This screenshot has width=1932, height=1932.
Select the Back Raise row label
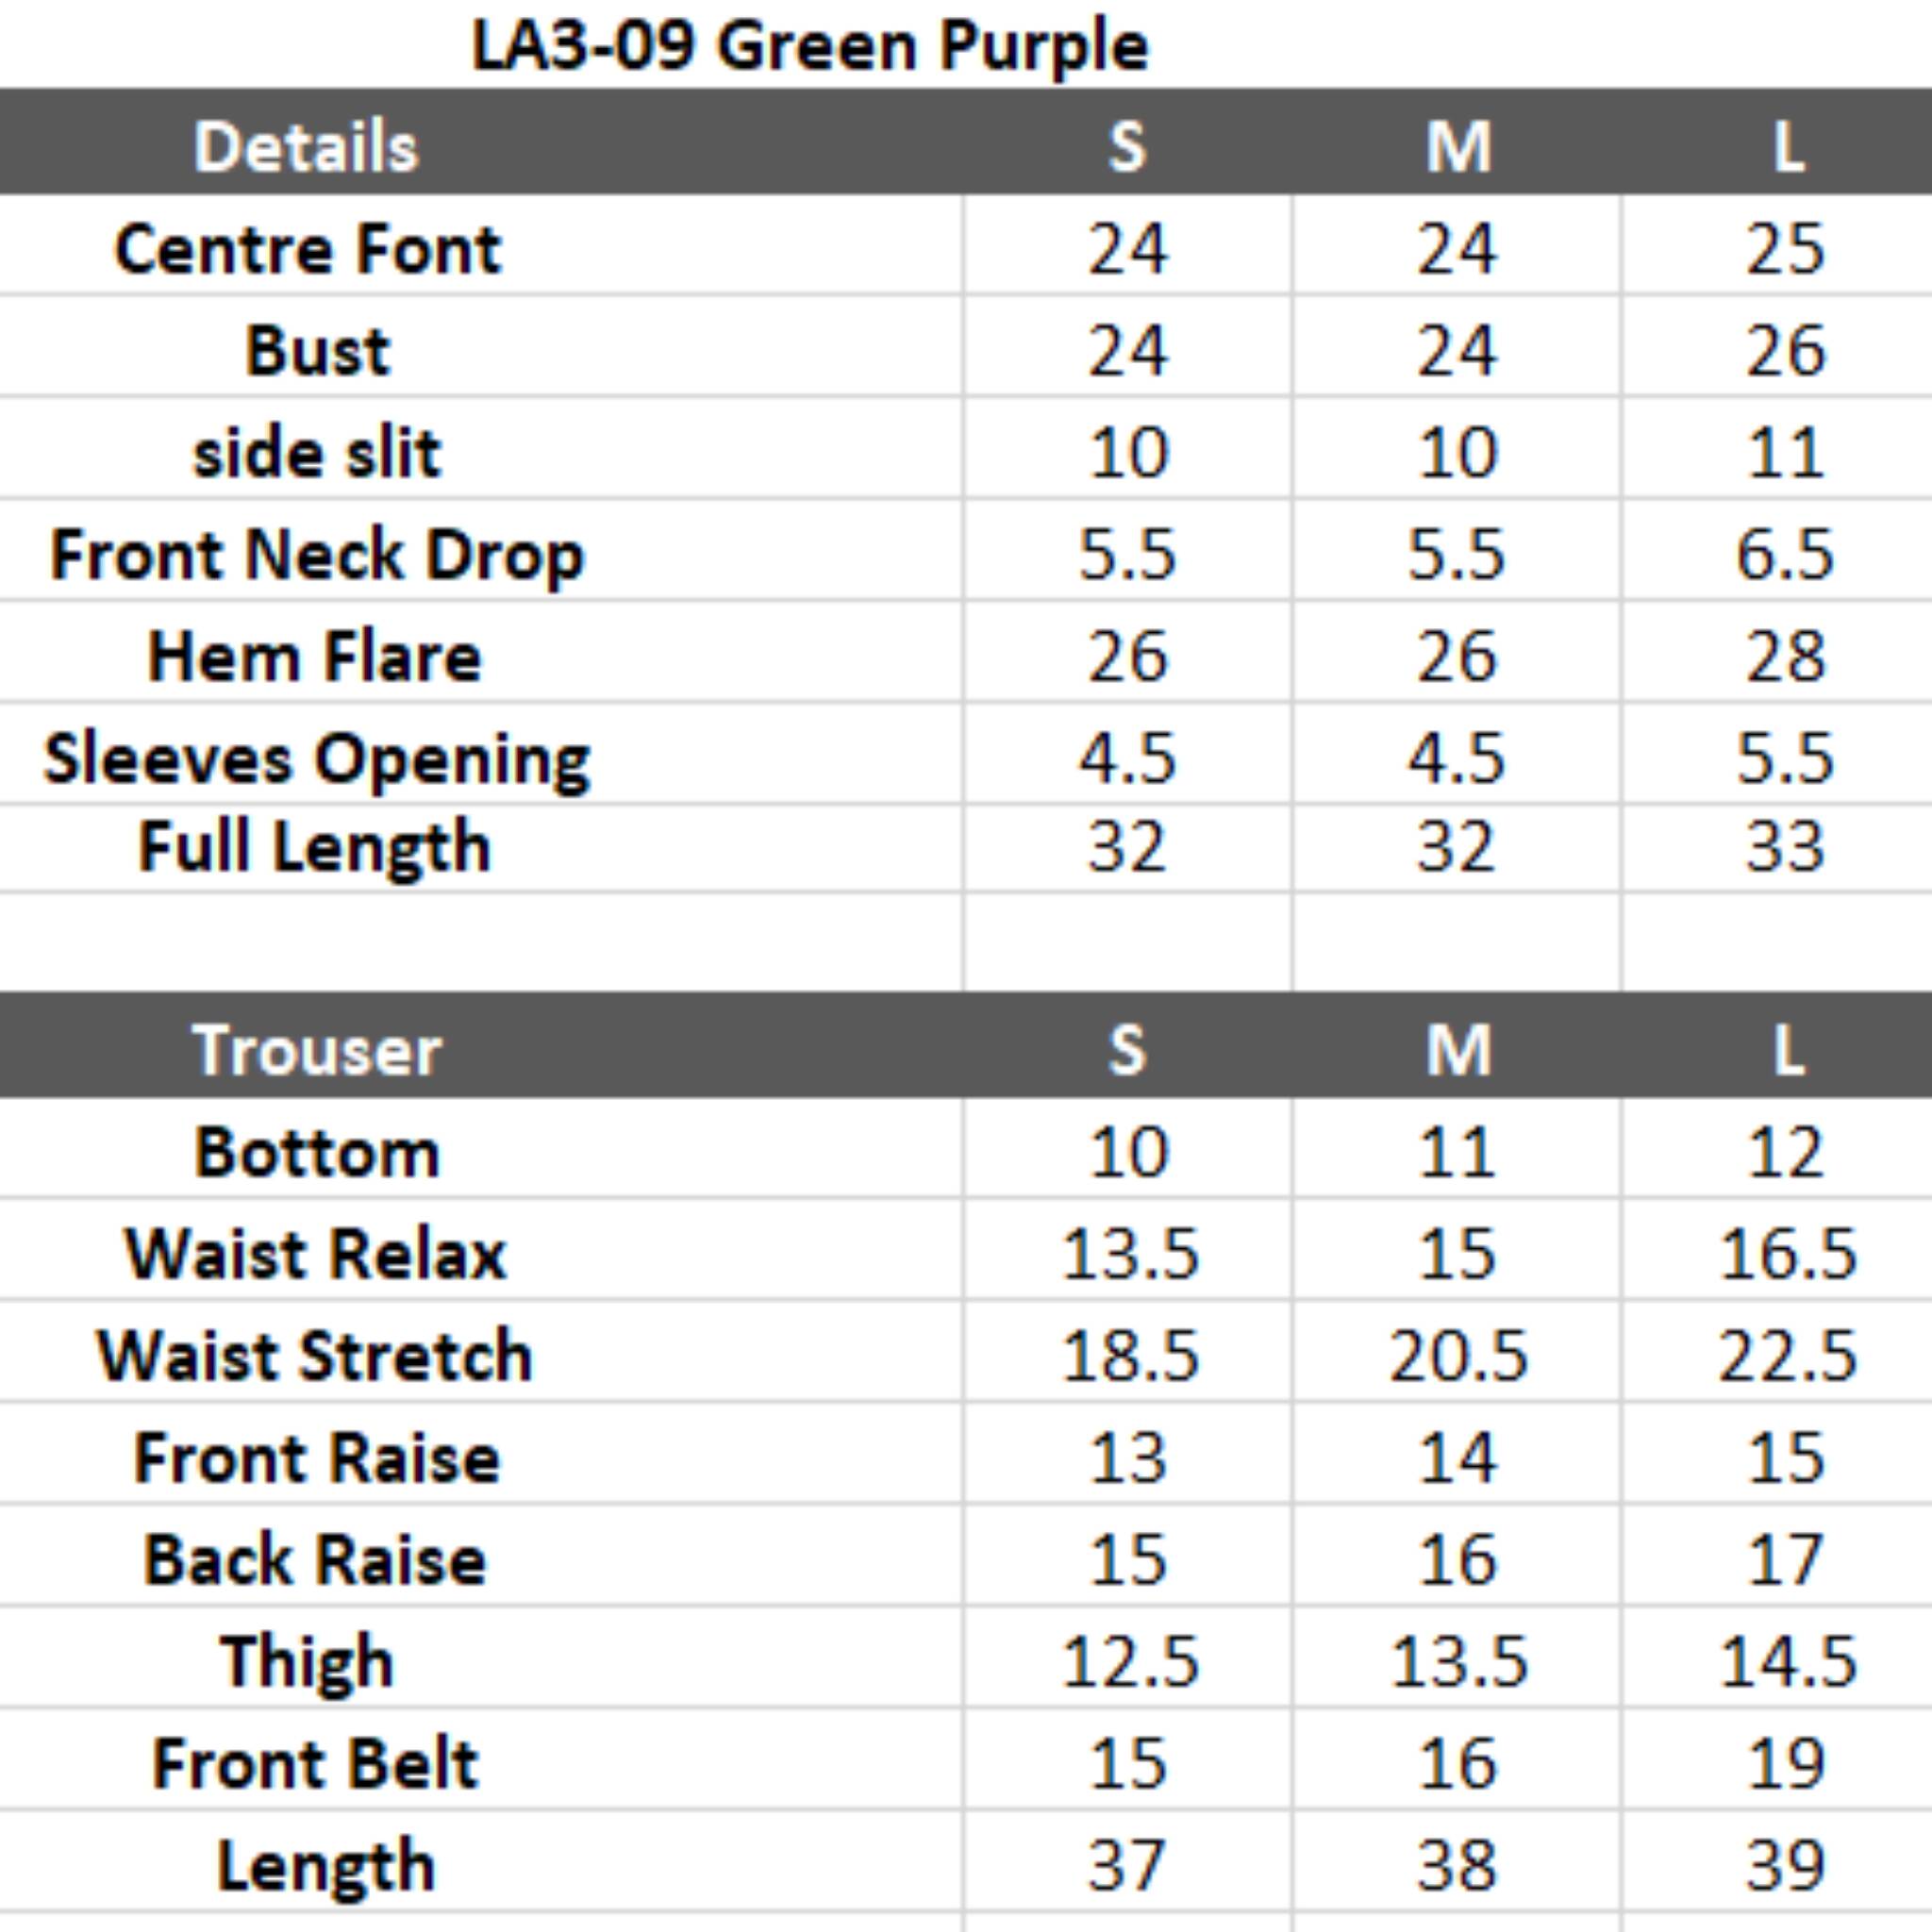coord(314,1560)
